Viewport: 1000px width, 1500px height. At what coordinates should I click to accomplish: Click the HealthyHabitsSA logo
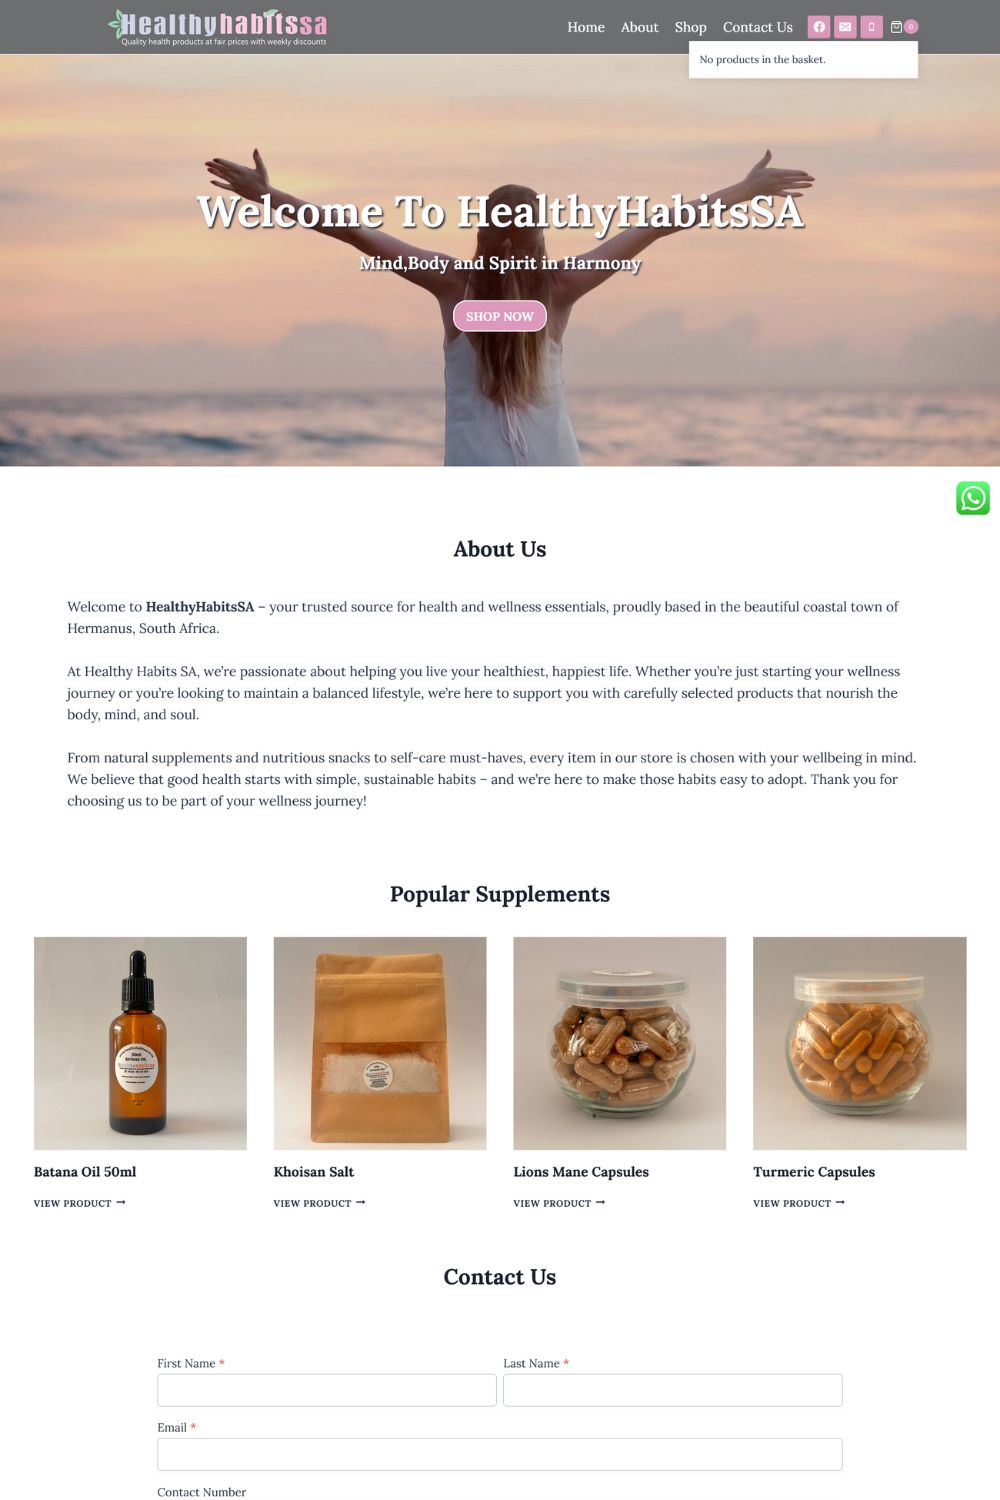pos(218,27)
